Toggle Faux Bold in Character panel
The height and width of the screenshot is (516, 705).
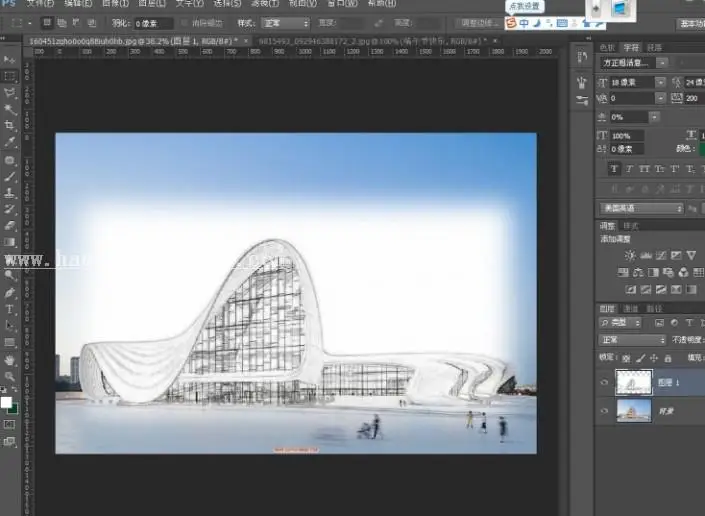coord(614,169)
